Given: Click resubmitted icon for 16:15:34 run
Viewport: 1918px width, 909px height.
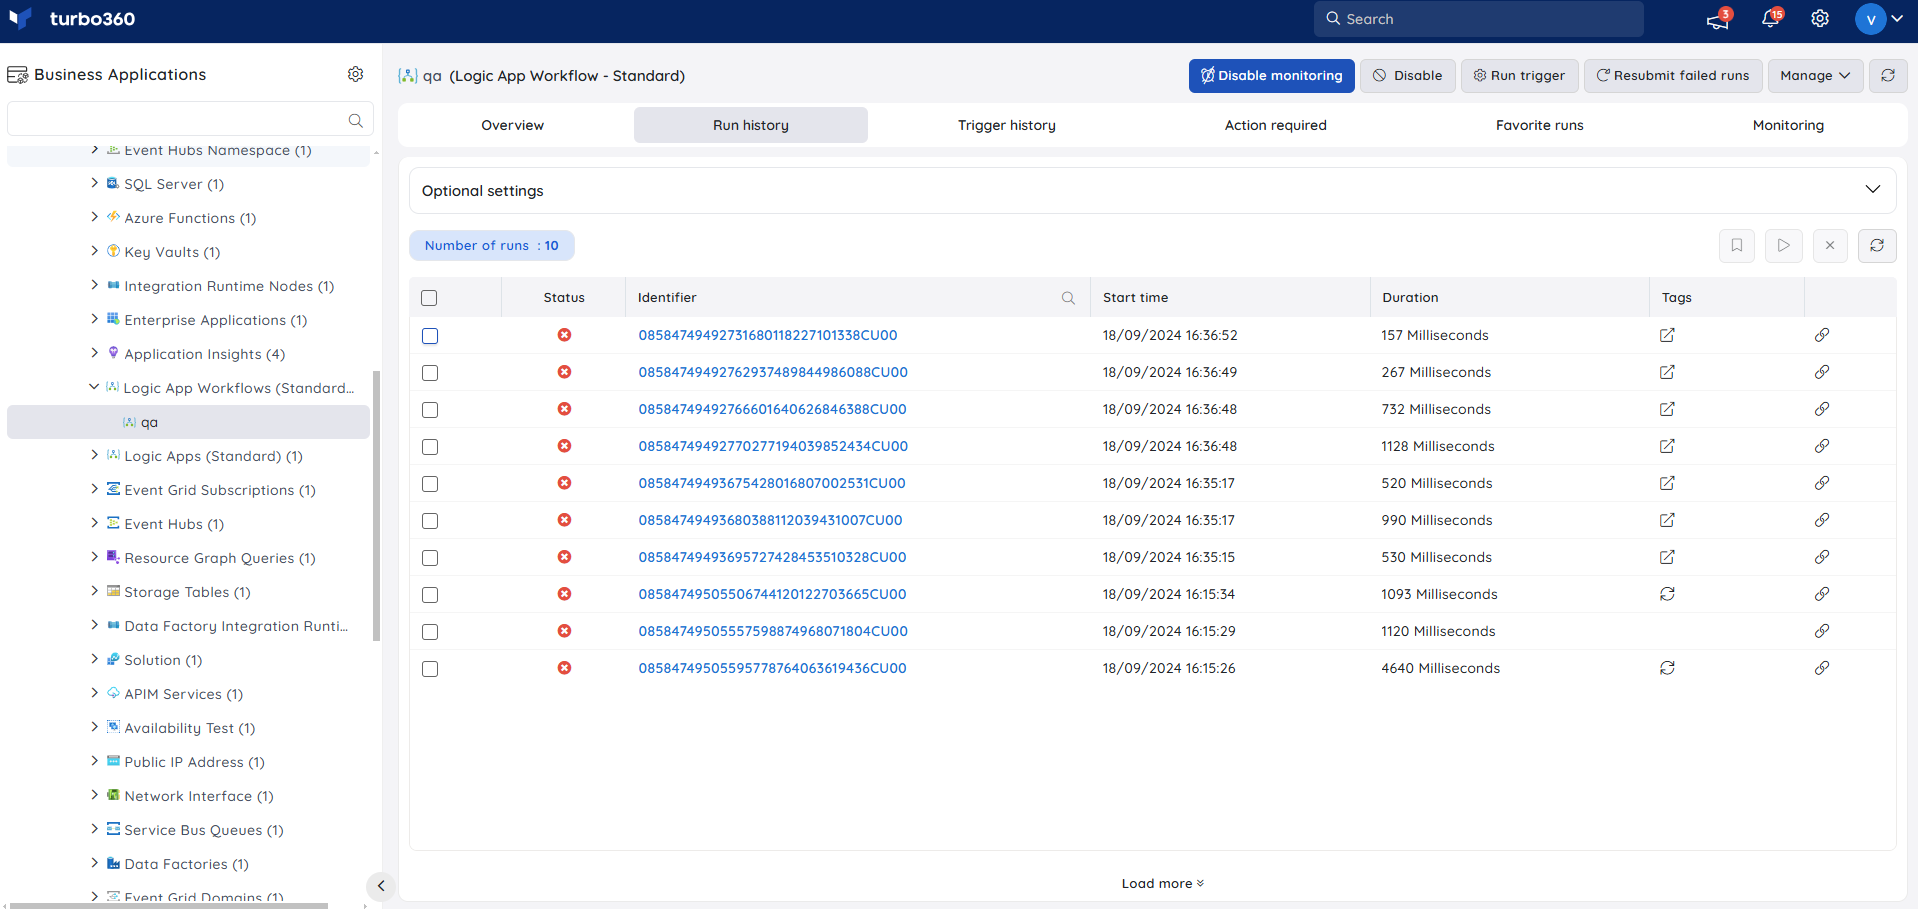Looking at the screenshot, I should pos(1667,594).
